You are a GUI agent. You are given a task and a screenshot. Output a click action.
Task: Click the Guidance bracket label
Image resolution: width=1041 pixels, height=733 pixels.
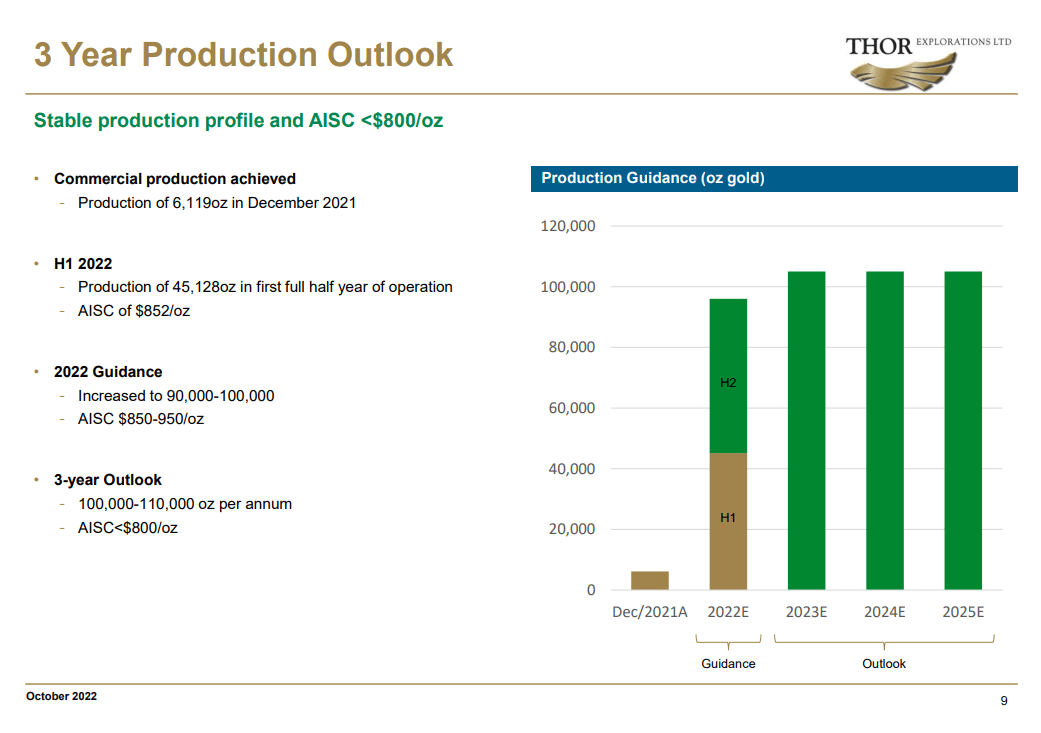728,663
